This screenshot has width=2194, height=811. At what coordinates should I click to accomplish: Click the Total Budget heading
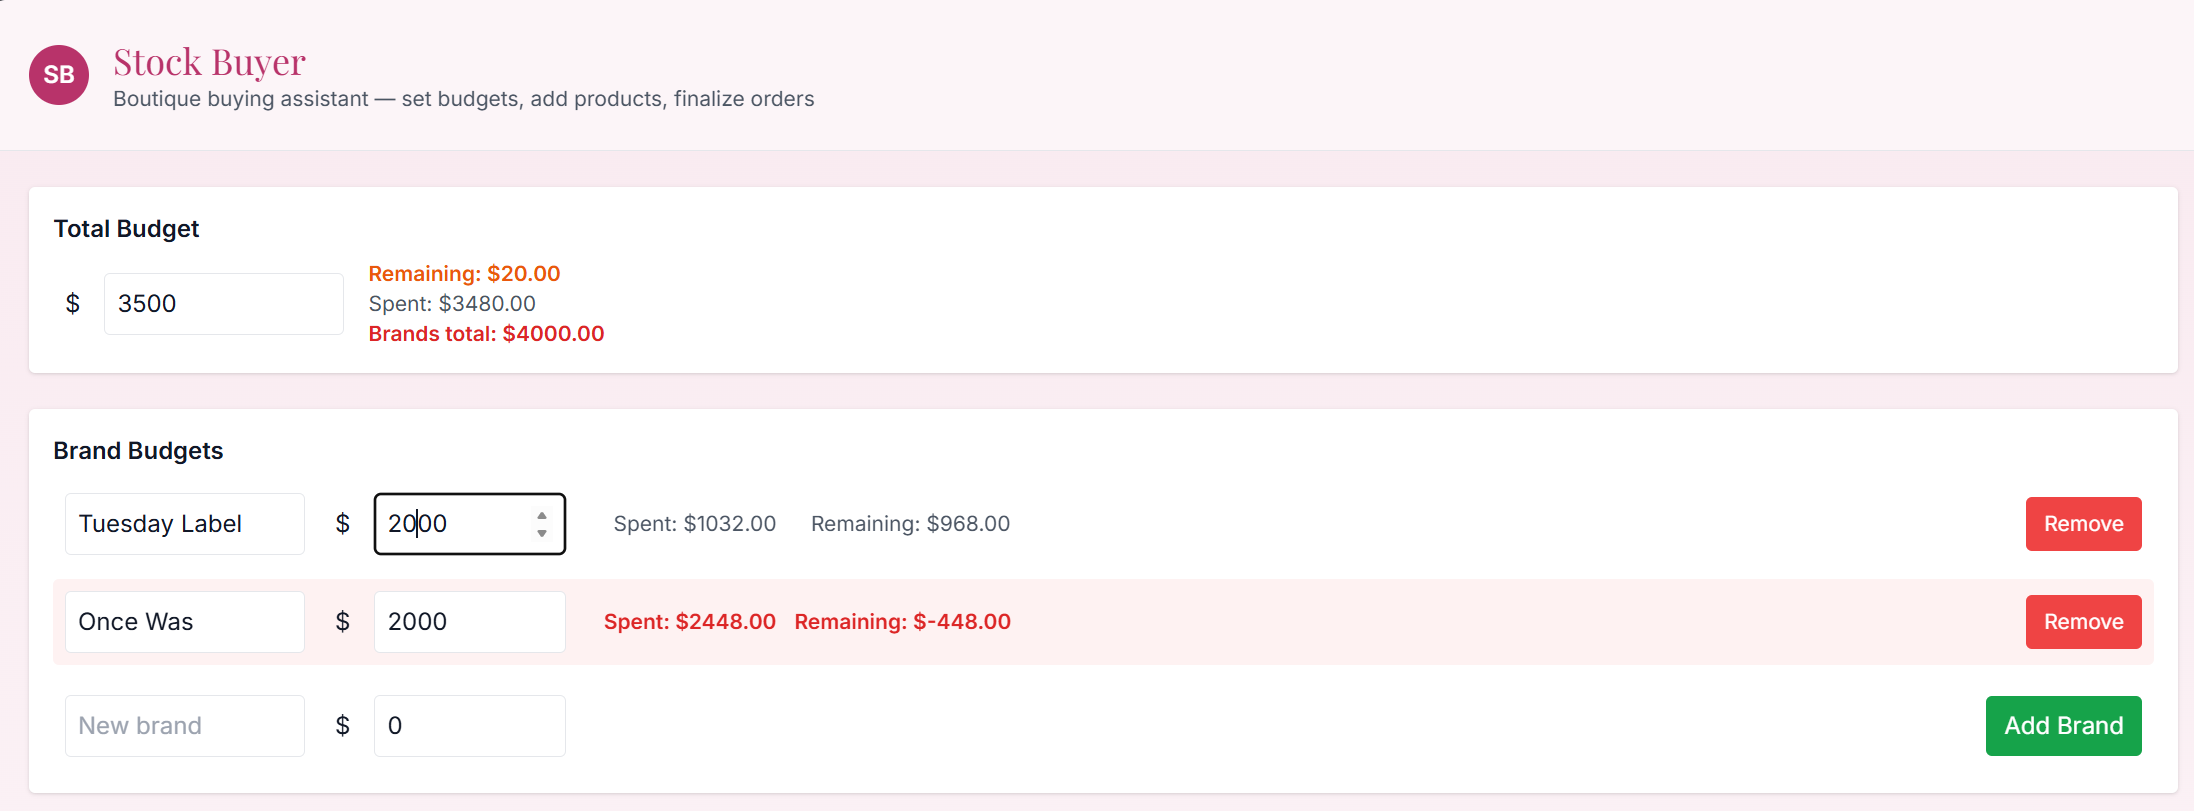126,229
